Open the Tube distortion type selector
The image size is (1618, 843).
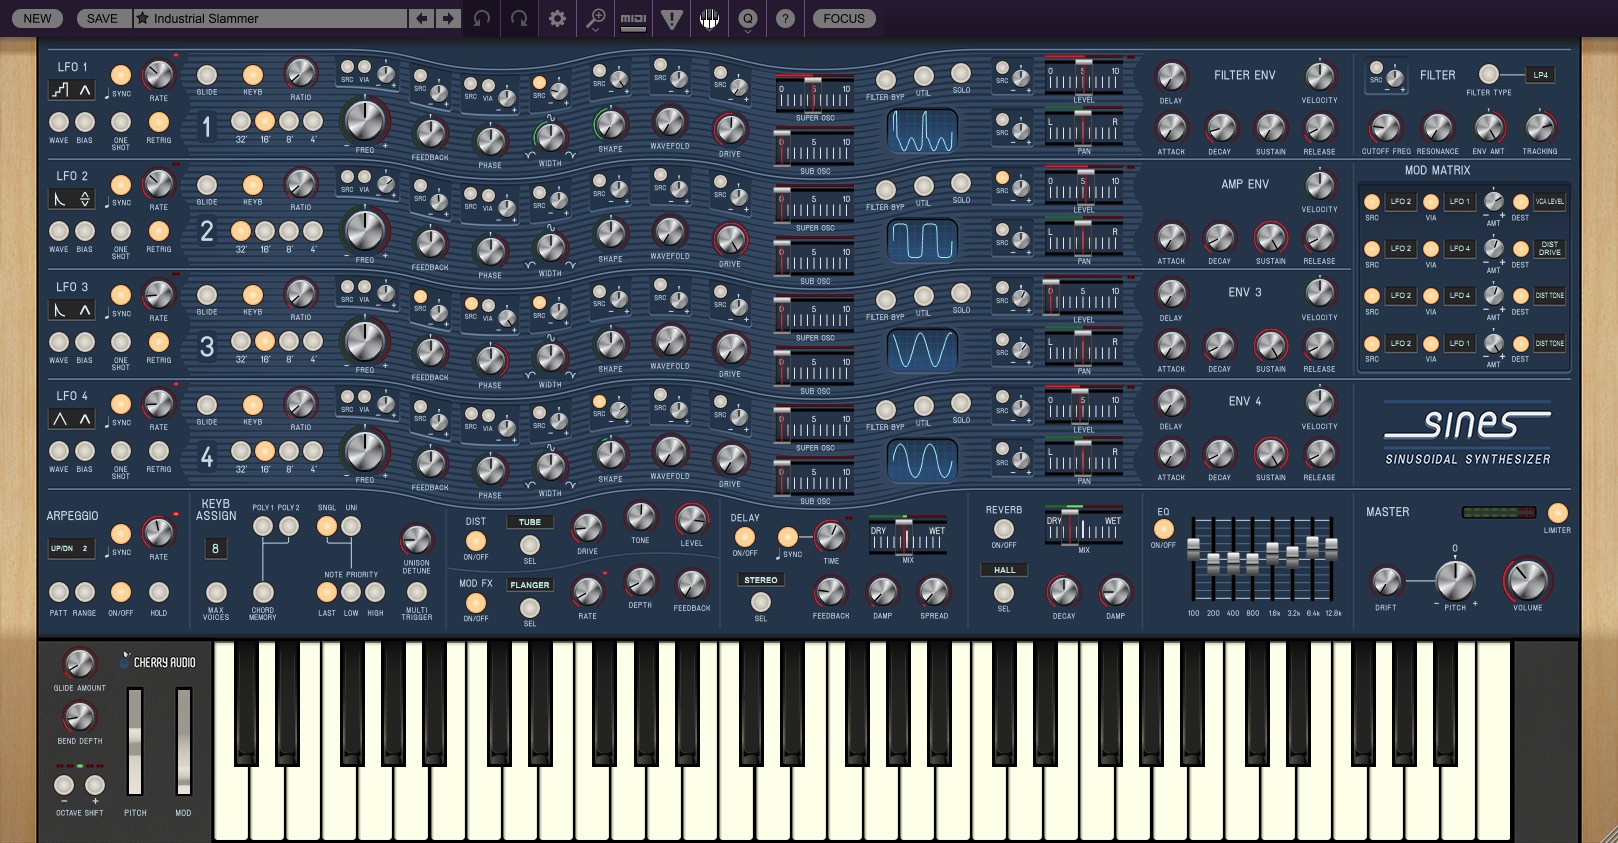tap(530, 522)
